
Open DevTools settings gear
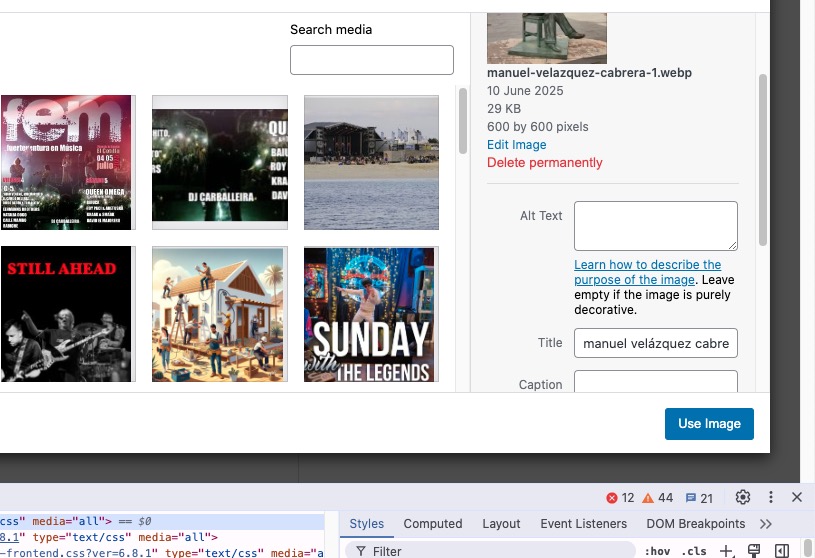pos(742,497)
